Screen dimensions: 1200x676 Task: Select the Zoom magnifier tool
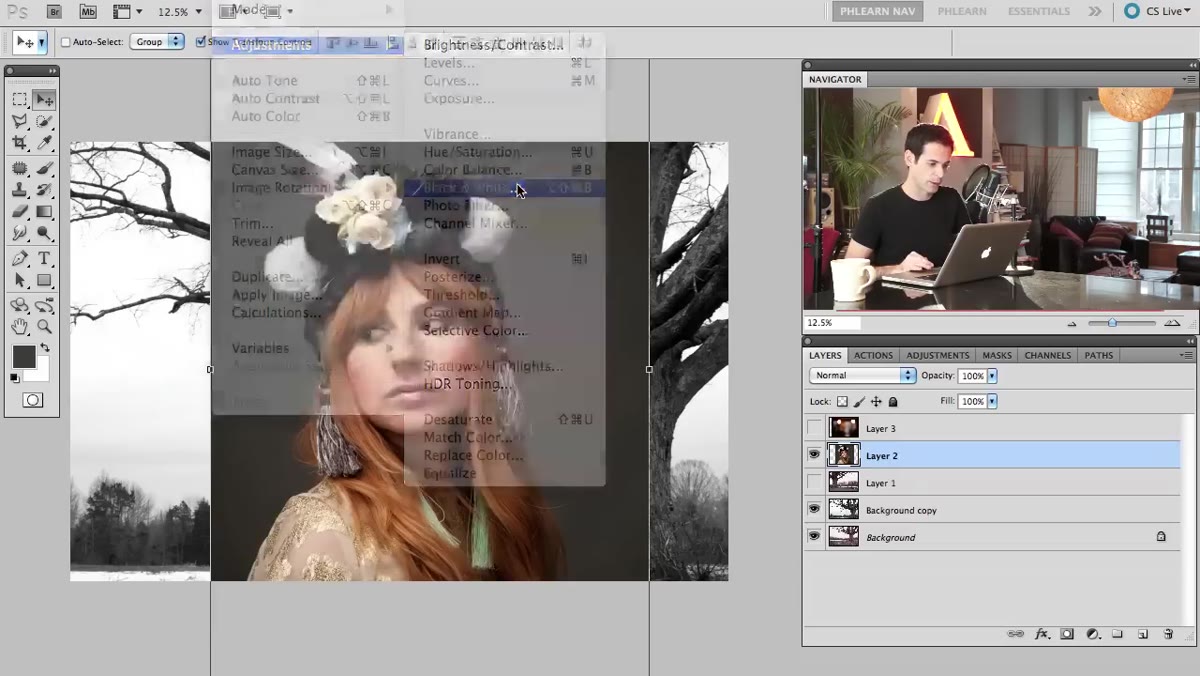(44, 326)
